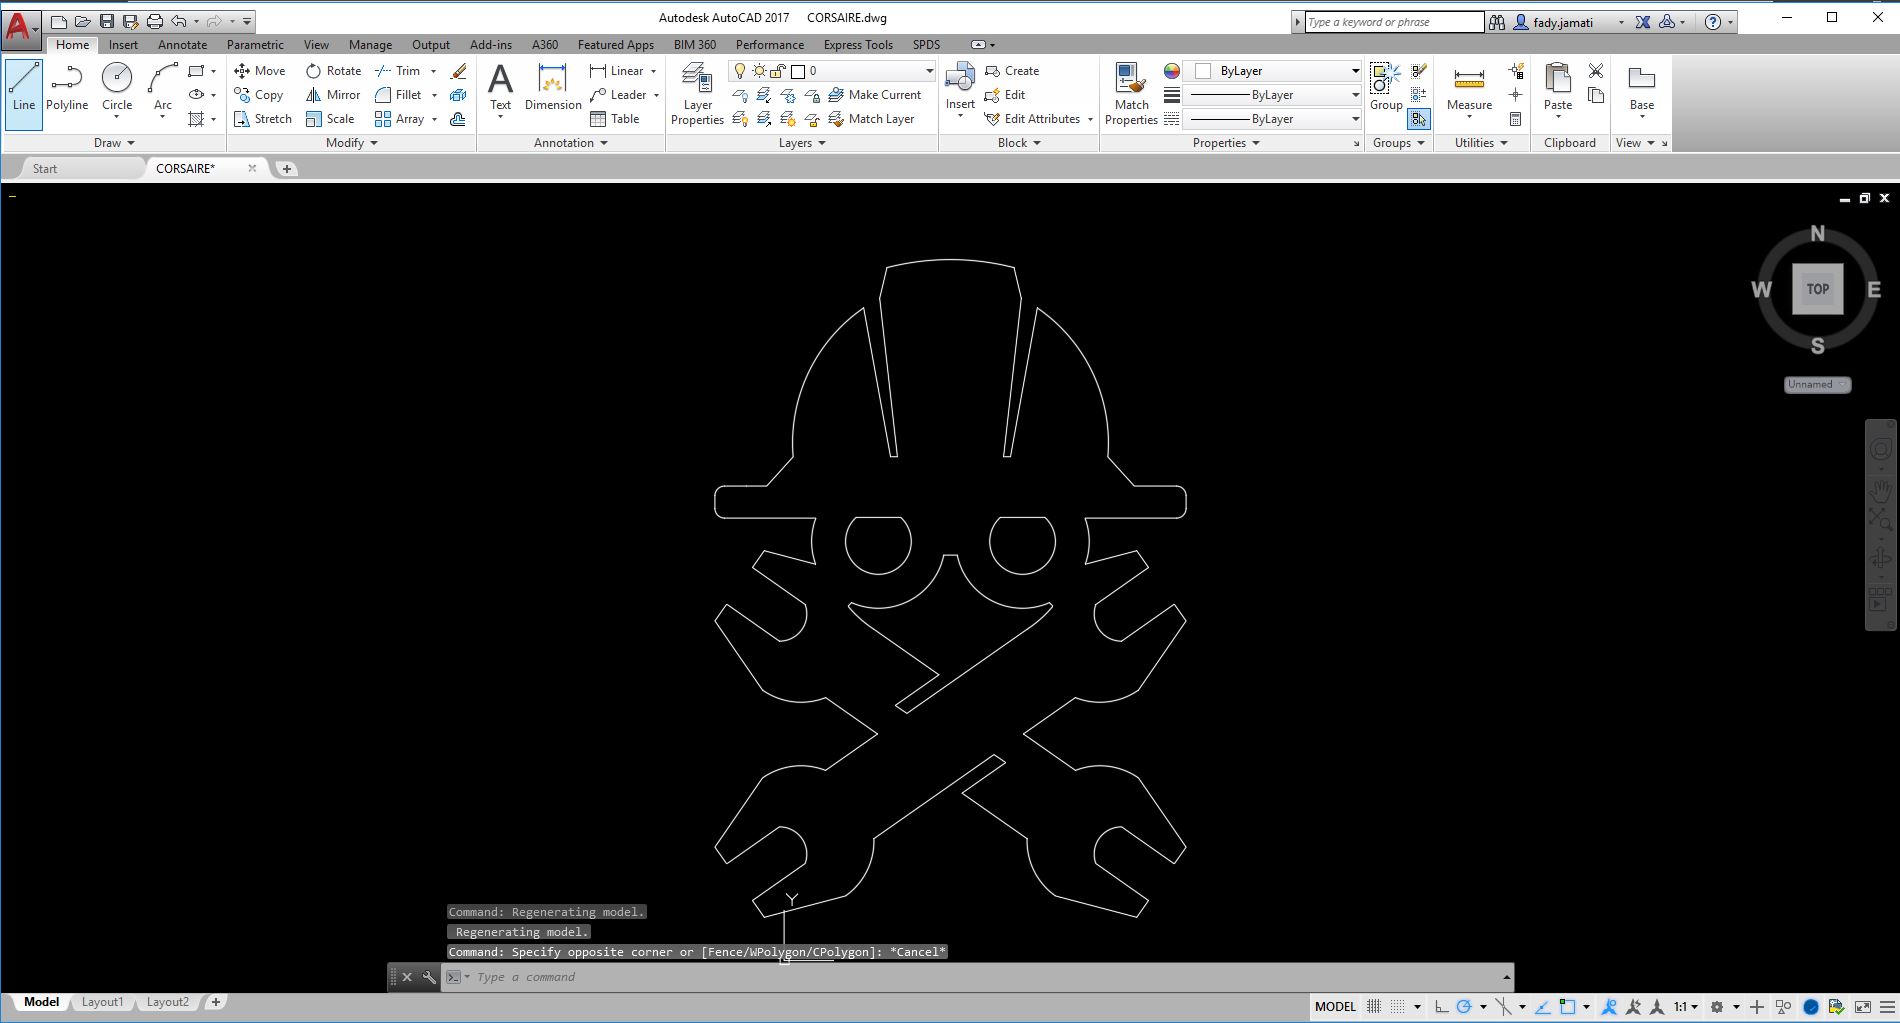Screen dimensions: 1900x1023
Task: Open the annotation scale 1:1 dropdown
Action: 1686,1006
